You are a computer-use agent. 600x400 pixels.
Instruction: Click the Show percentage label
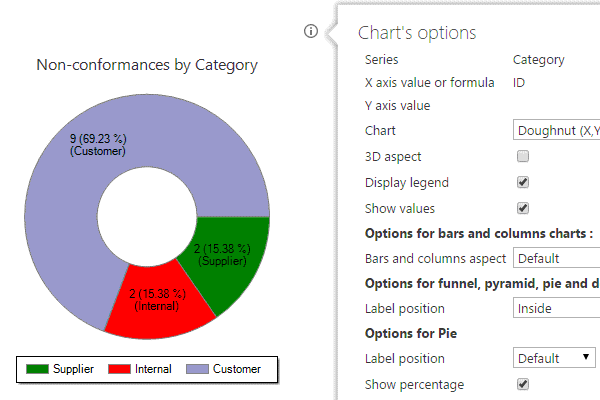click(414, 385)
